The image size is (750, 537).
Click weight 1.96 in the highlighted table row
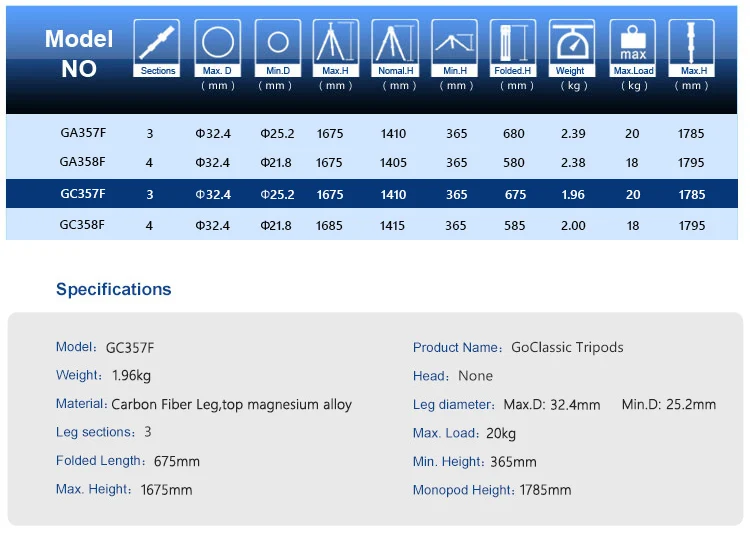(573, 195)
